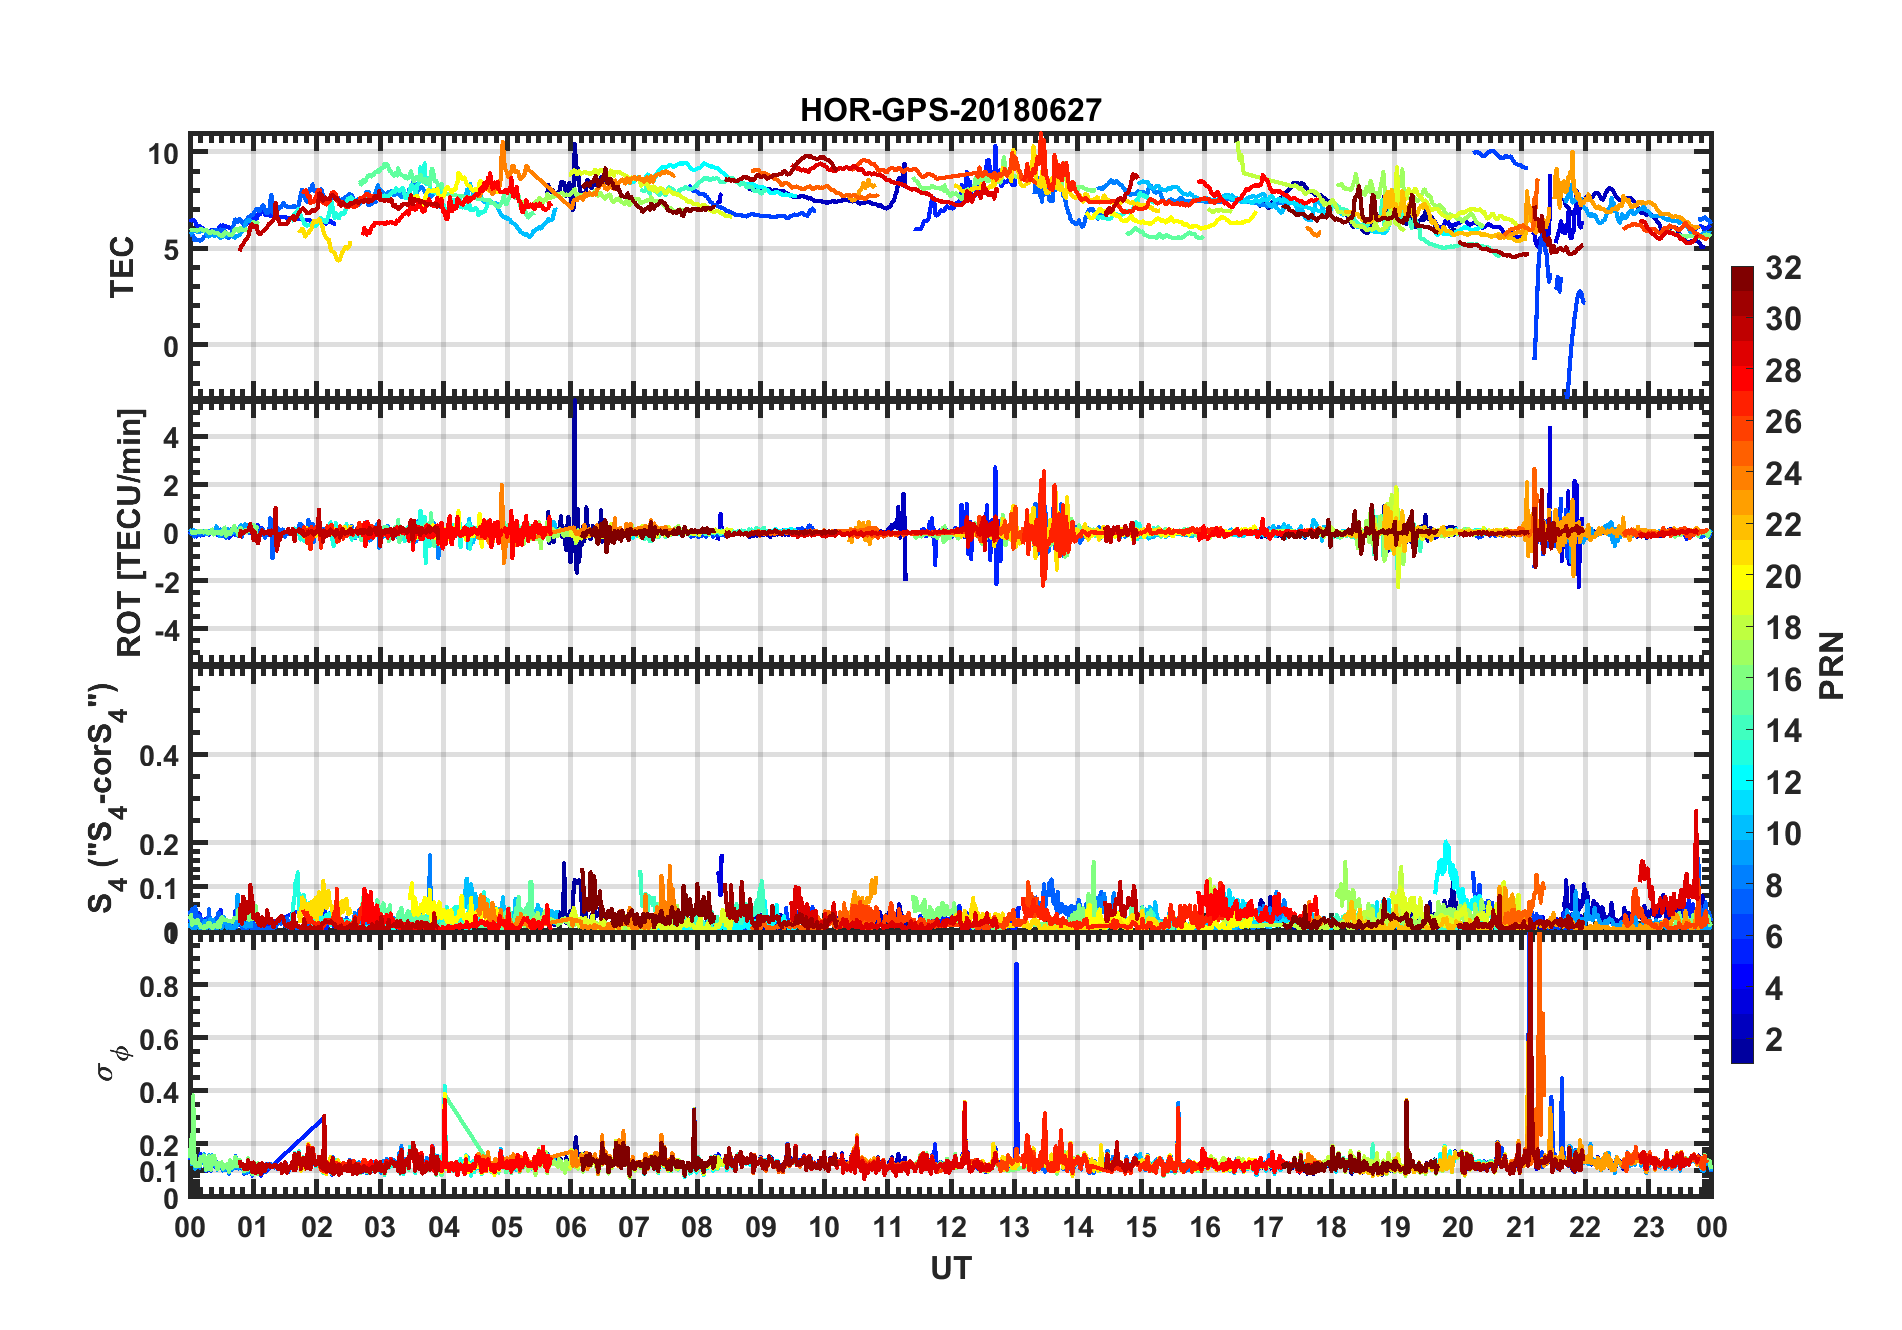Click the PRN colorbar label

pyautogui.click(x=1831, y=665)
